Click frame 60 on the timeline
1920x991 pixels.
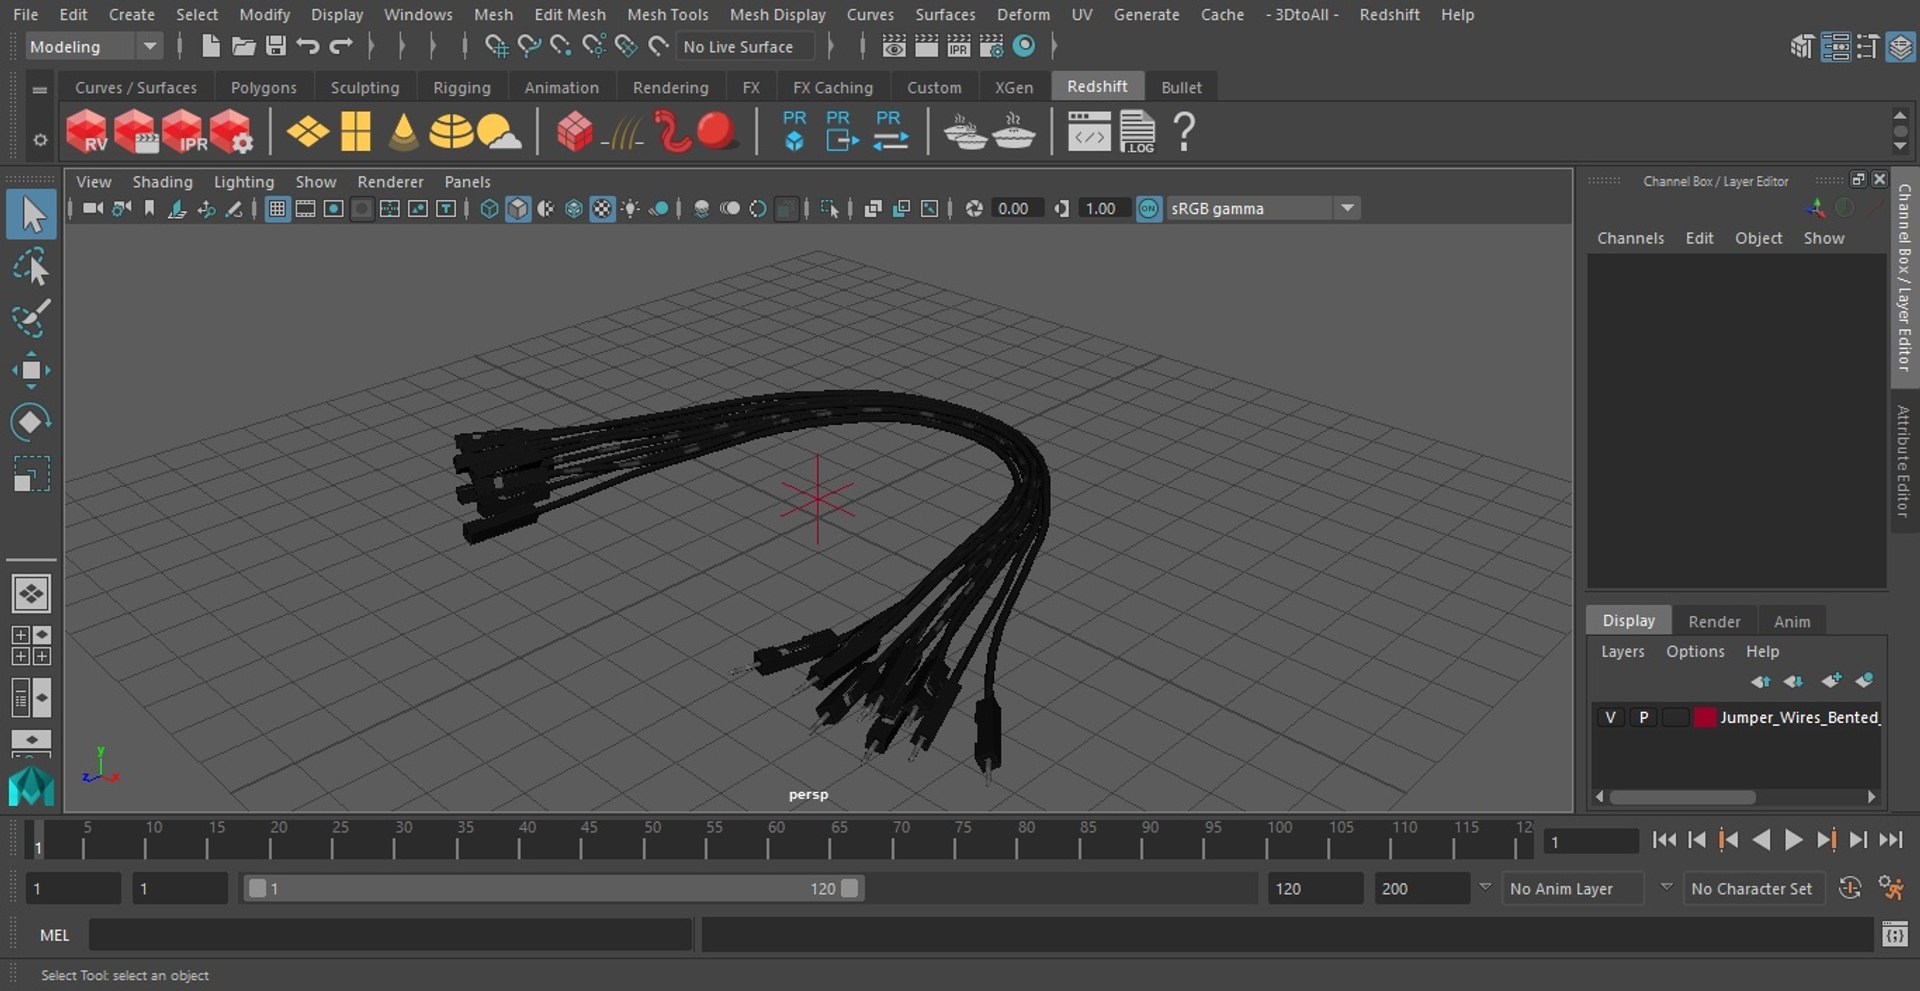point(776,840)
